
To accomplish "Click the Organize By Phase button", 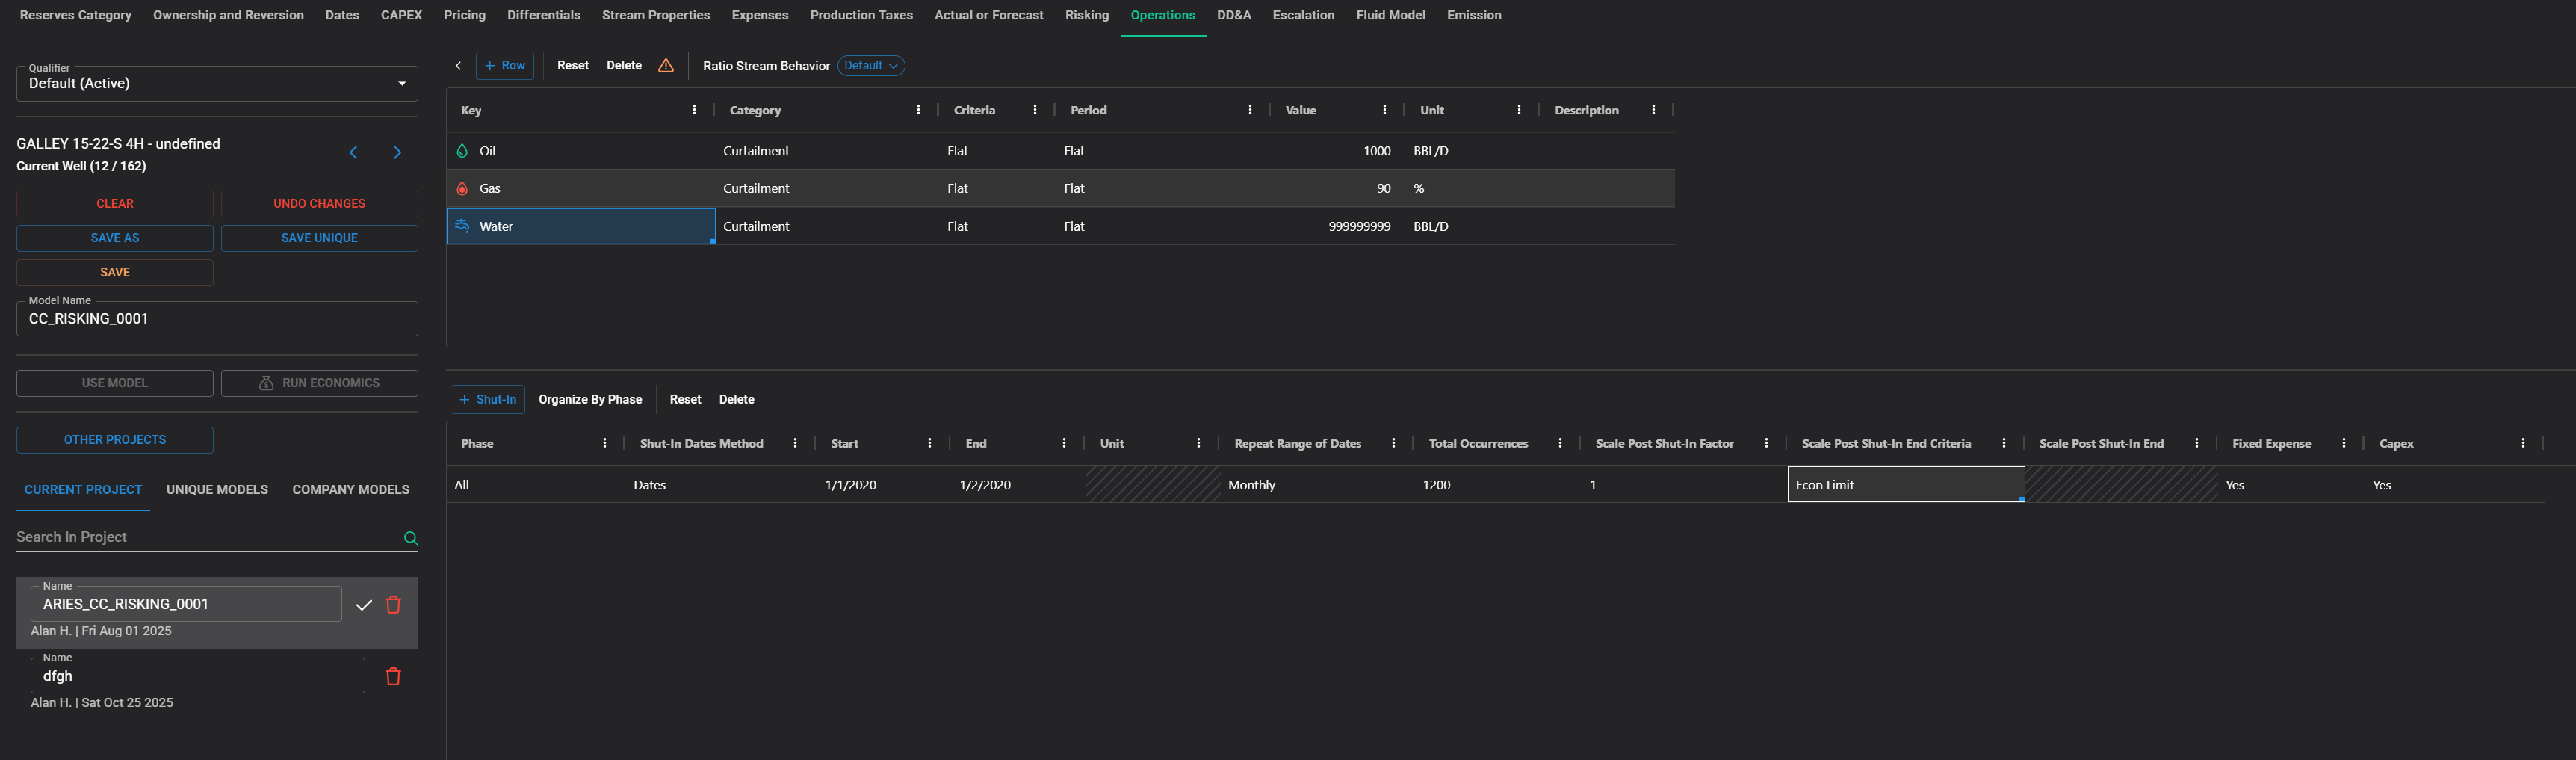I will coord(590,399).
